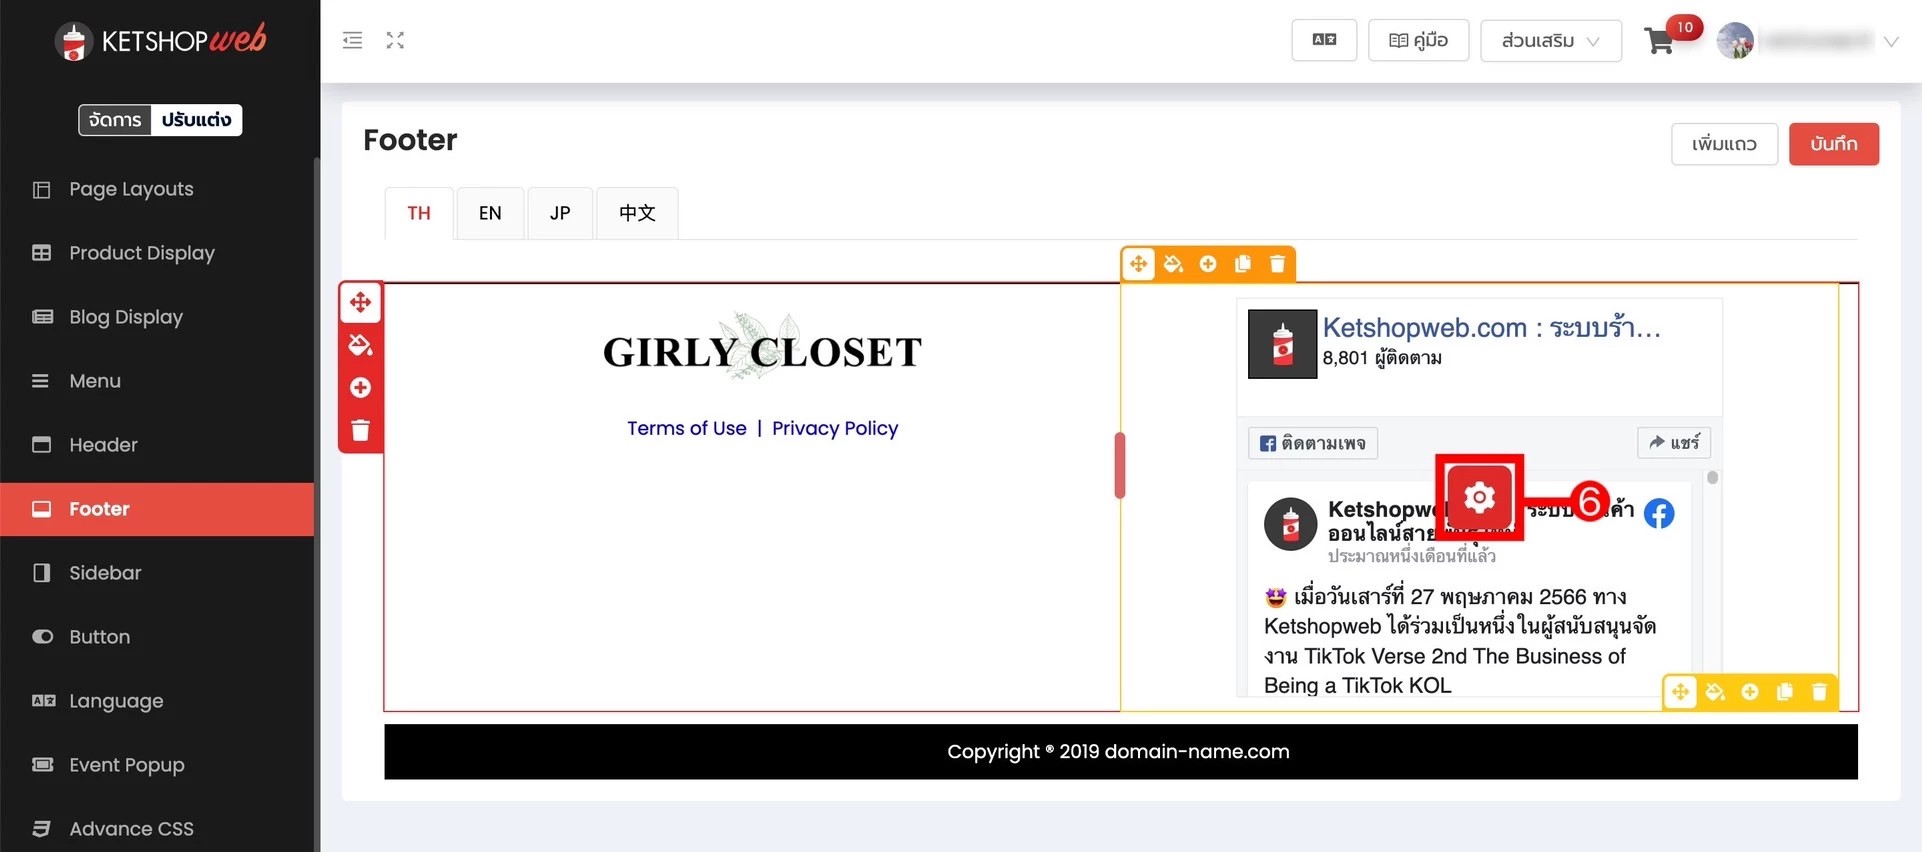Open row background fill in red toolbar

click(x=361, y=345)
